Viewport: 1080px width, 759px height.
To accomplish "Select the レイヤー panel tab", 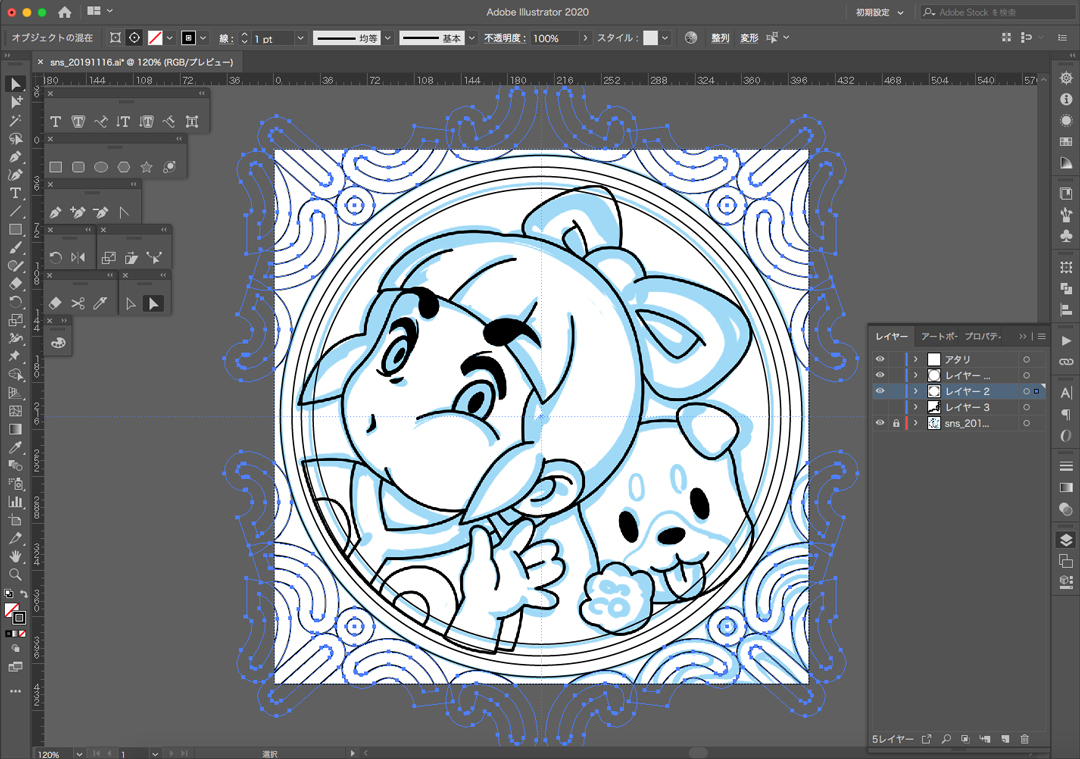I will pyautogui.click(x=891, y=336).
